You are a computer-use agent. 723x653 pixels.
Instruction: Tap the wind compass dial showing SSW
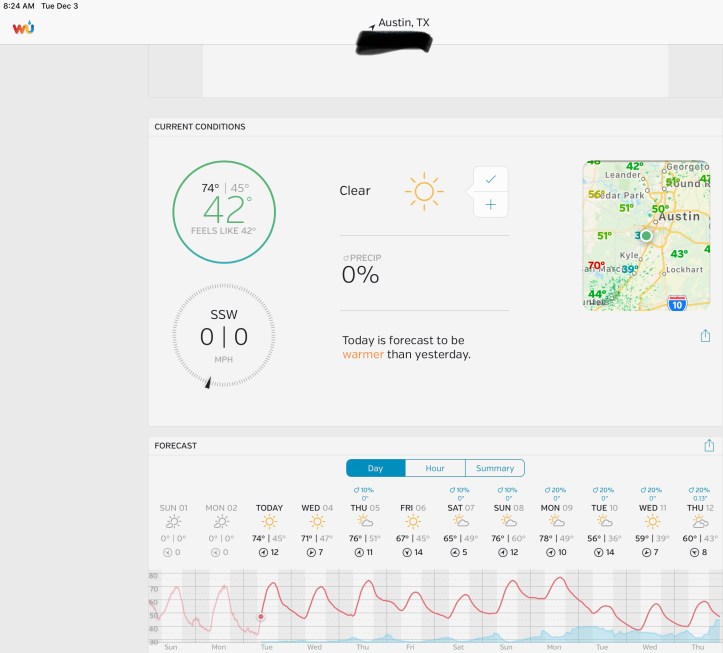223,336
